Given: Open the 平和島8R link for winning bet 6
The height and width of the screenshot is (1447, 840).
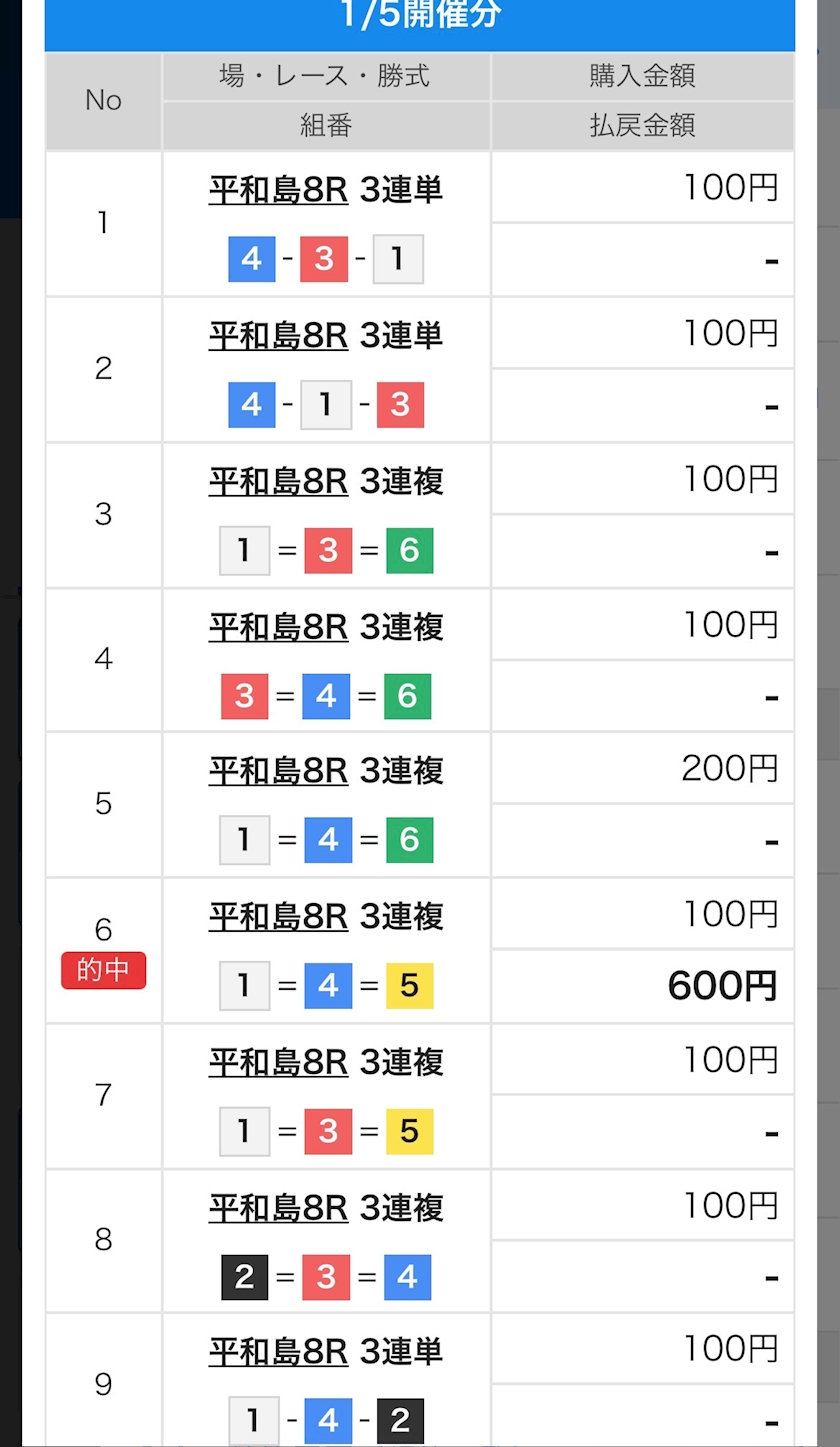Looking at the screenshot, I should [x=278, y=916].
